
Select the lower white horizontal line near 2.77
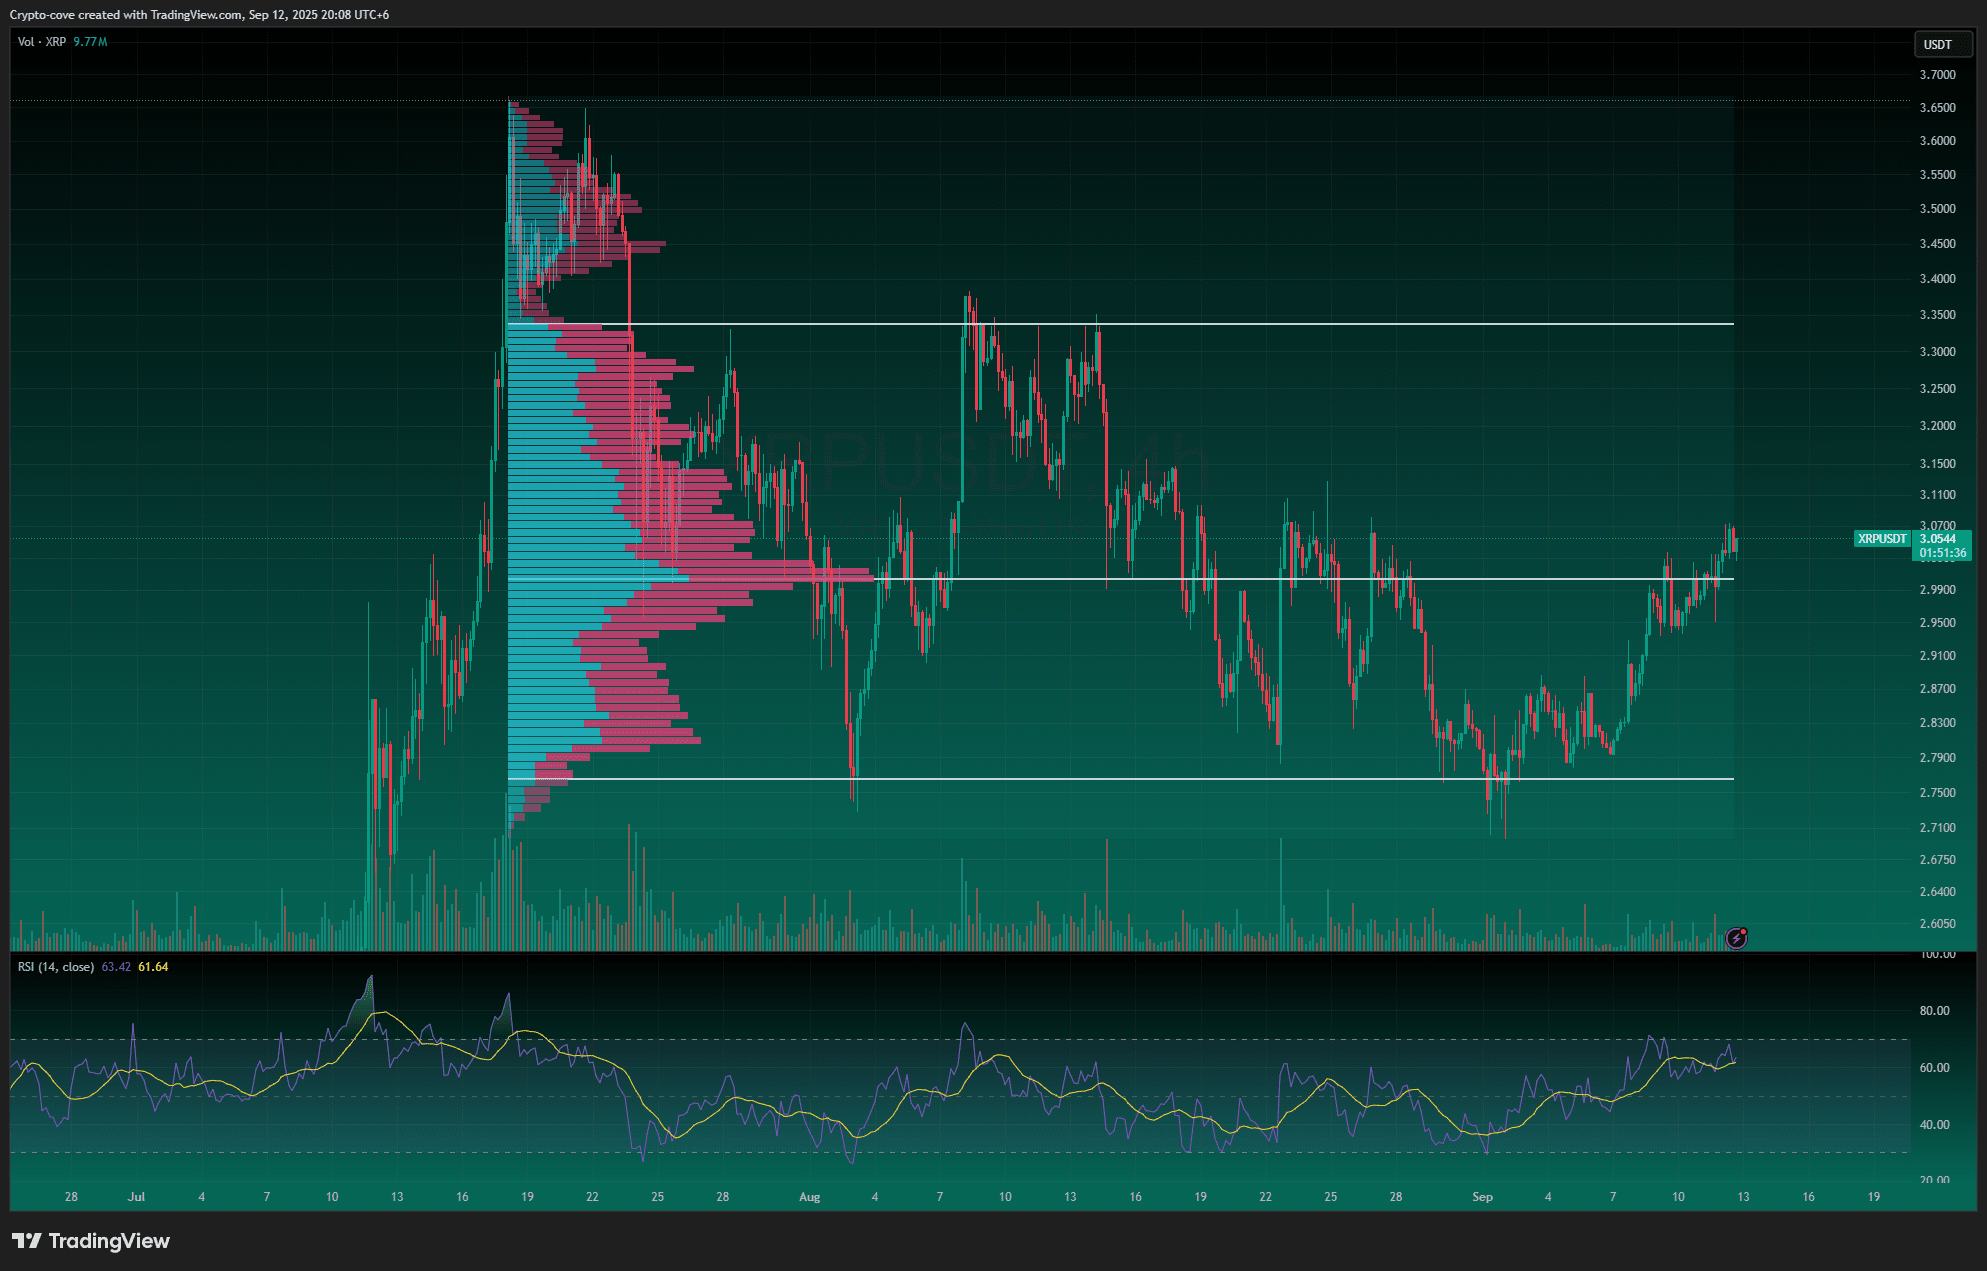click(1100, 779)
